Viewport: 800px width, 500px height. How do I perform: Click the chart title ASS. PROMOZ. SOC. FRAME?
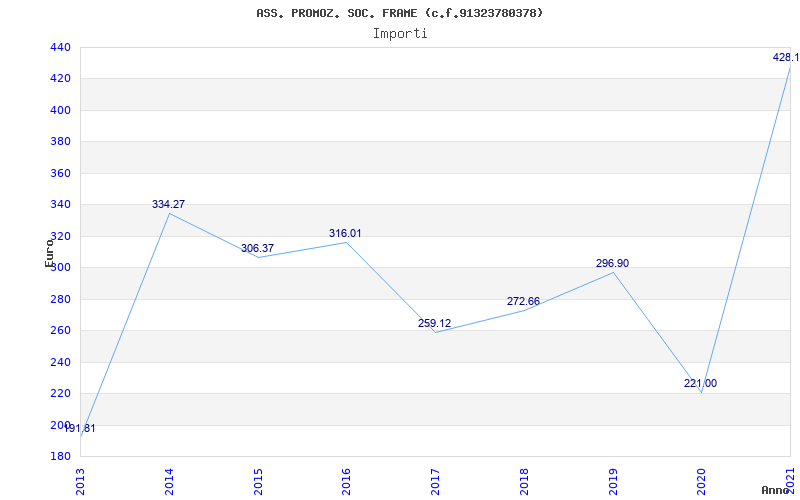click(399, 13)
